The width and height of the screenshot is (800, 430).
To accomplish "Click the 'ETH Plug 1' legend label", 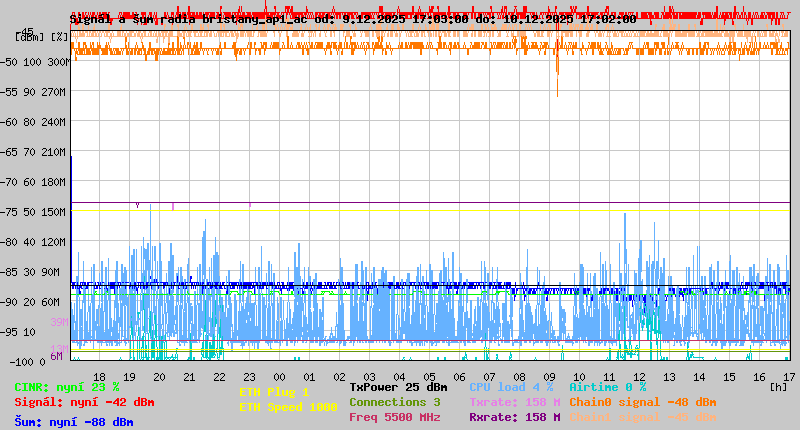I will click(x=274, y=393).
